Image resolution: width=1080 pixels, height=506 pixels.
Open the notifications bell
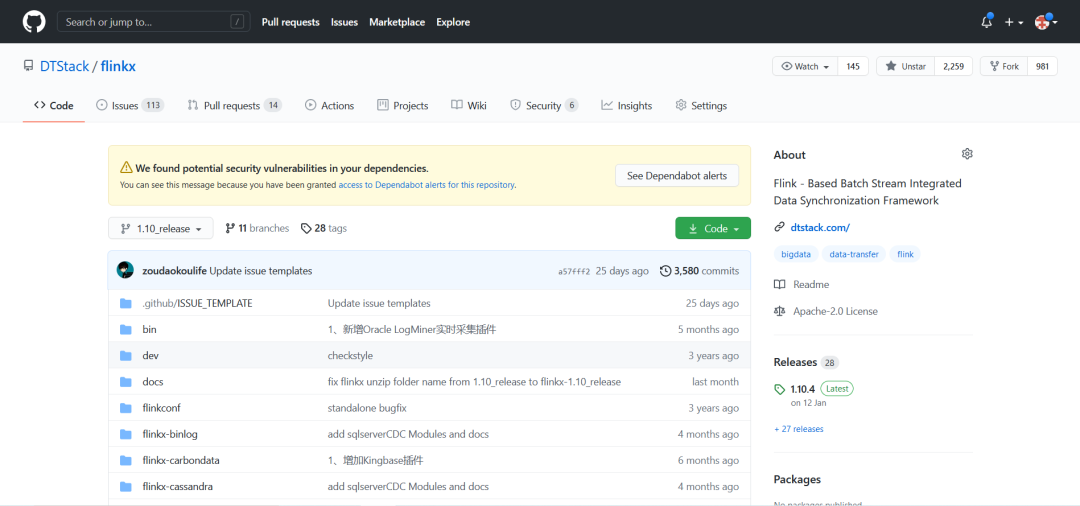[987, 21]
